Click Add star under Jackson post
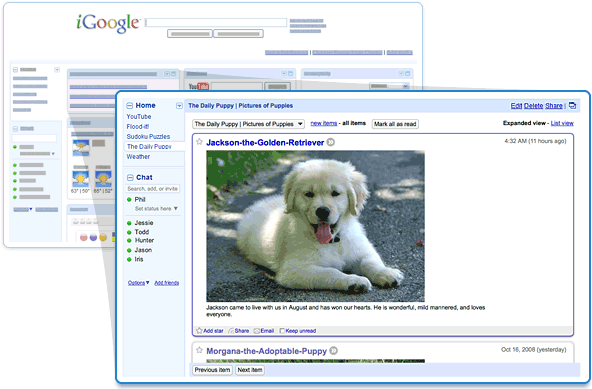 tap(210, 331)
